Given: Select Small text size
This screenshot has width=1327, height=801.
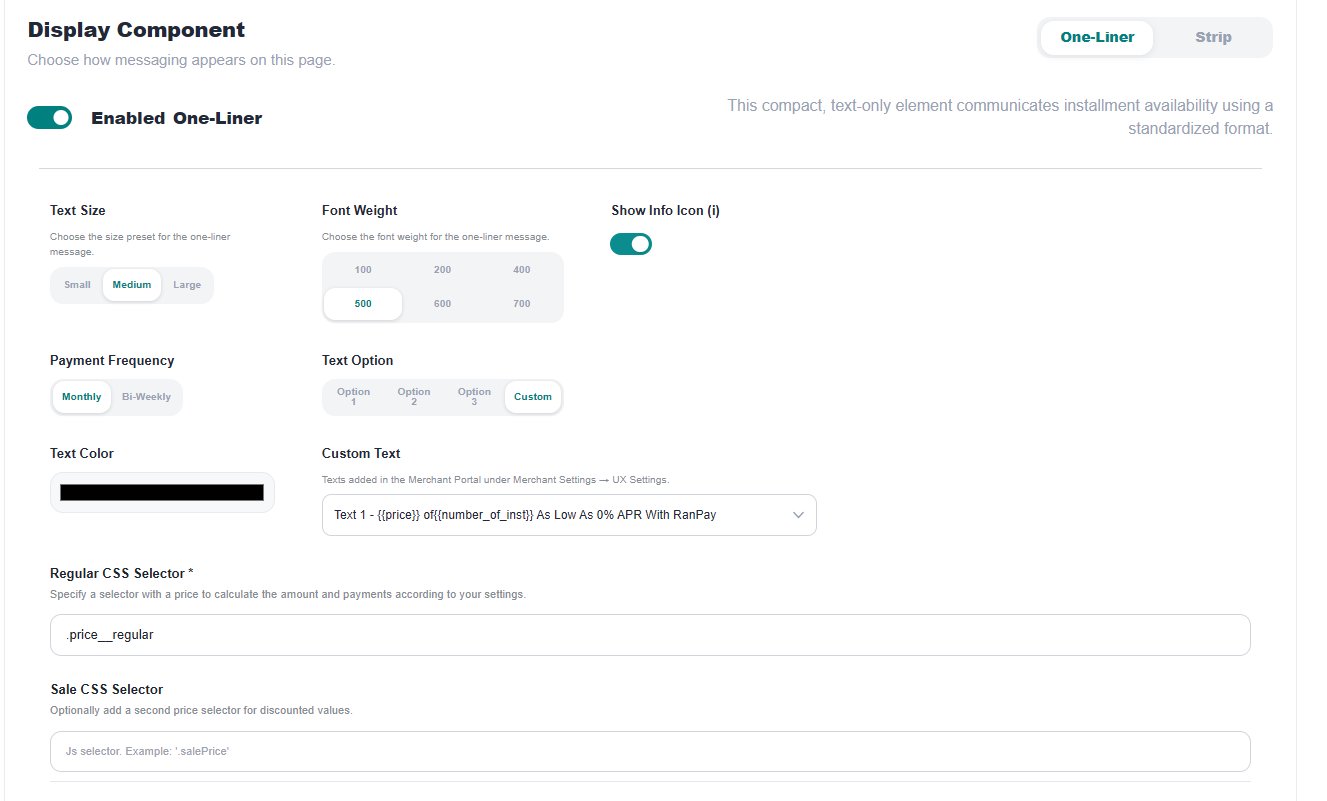Looking at the screenshot, I should [77, 285].
